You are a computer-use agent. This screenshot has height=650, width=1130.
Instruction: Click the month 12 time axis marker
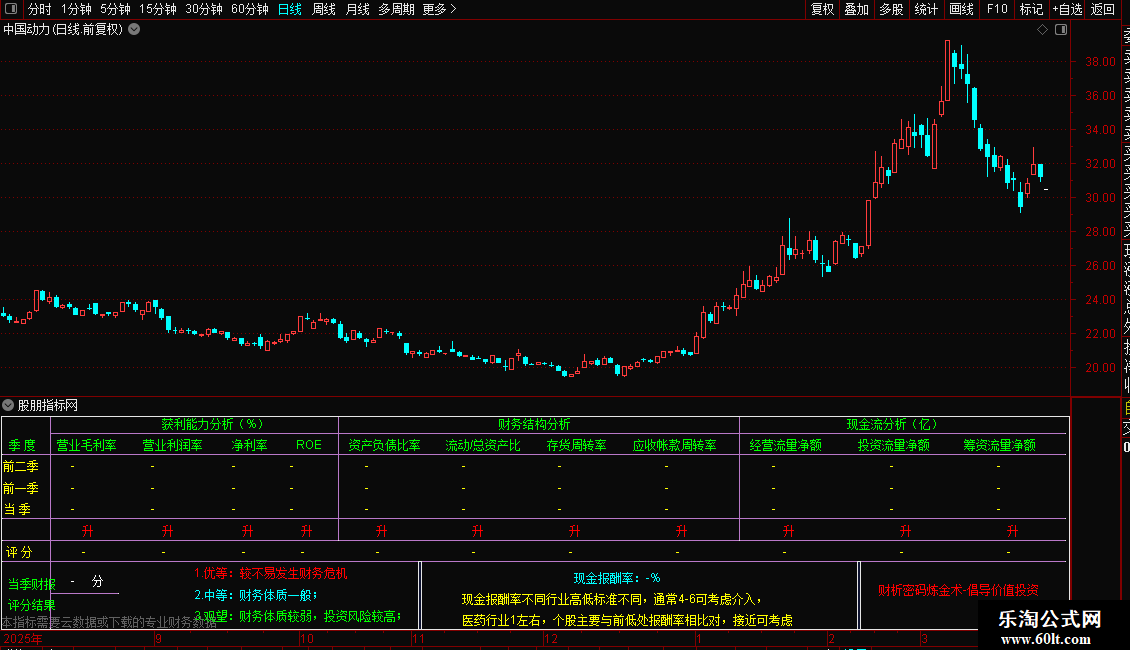pyautogui.click(x=551, y=638)
